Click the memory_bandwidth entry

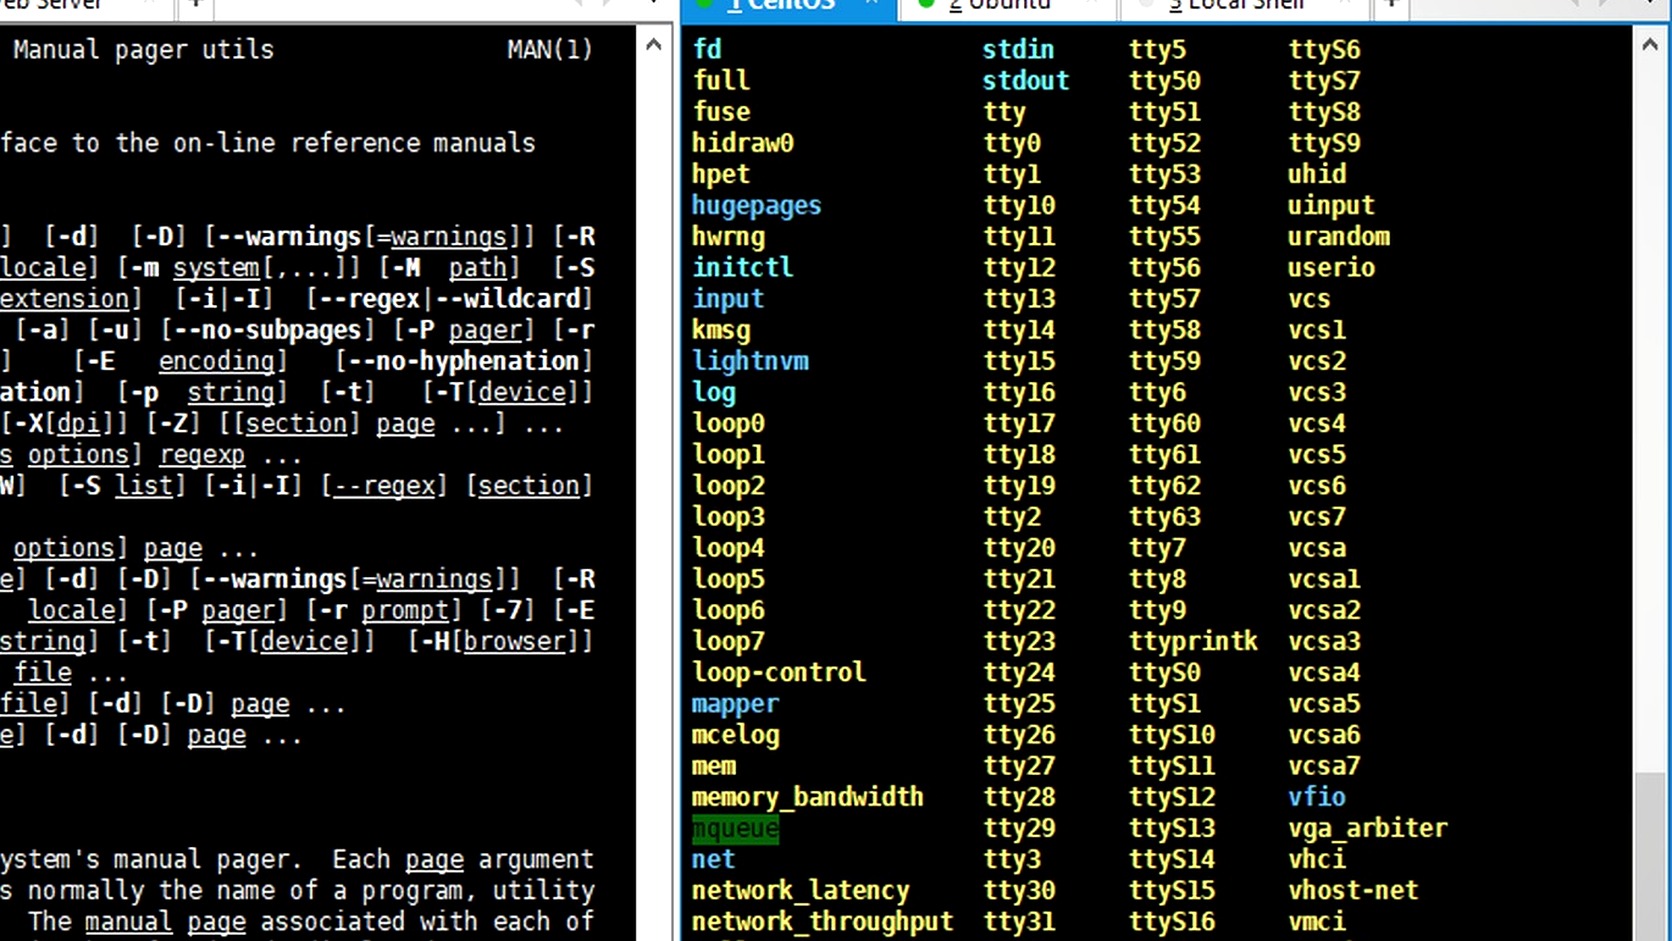(807, 798)
